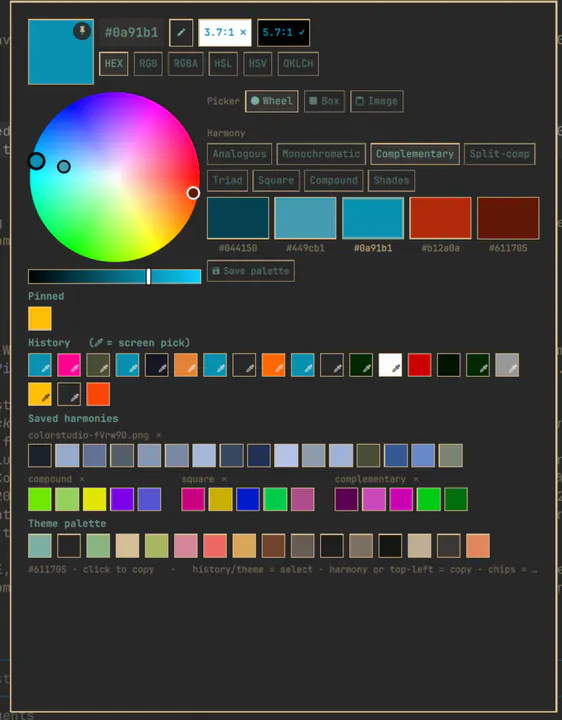Screen dimensions: 562x720
Task: Choose the Shades harmony
Action: click(x=391, y=180)
